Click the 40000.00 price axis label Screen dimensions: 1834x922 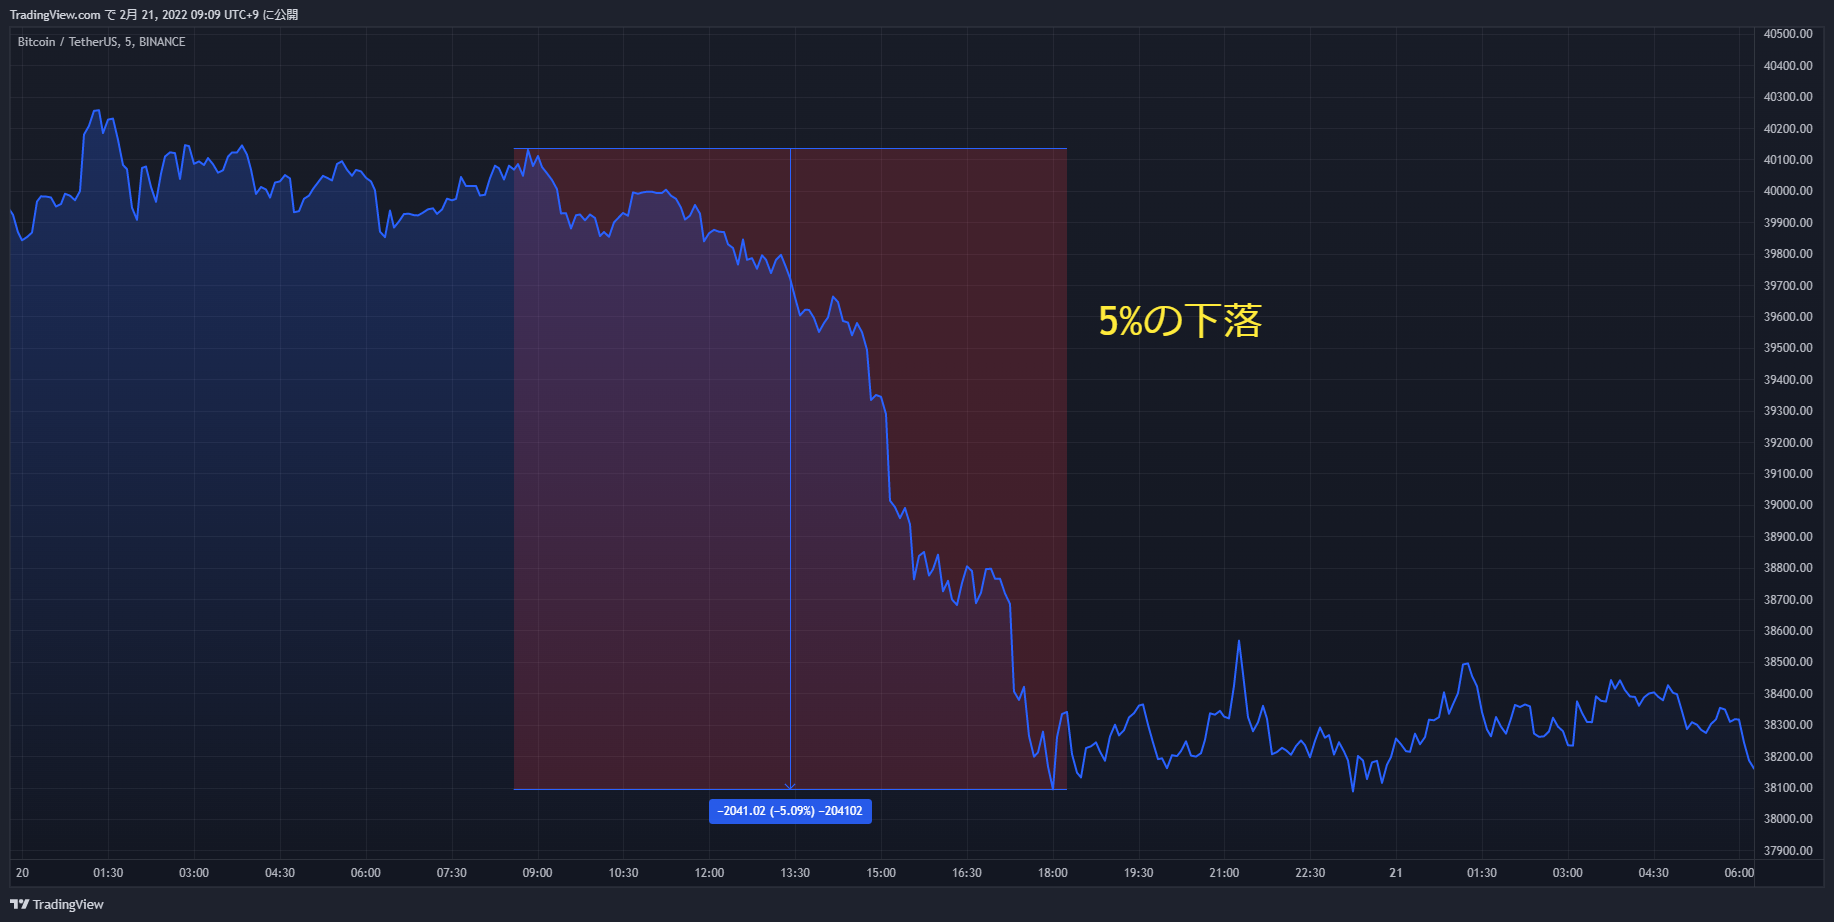[1788, 191]
